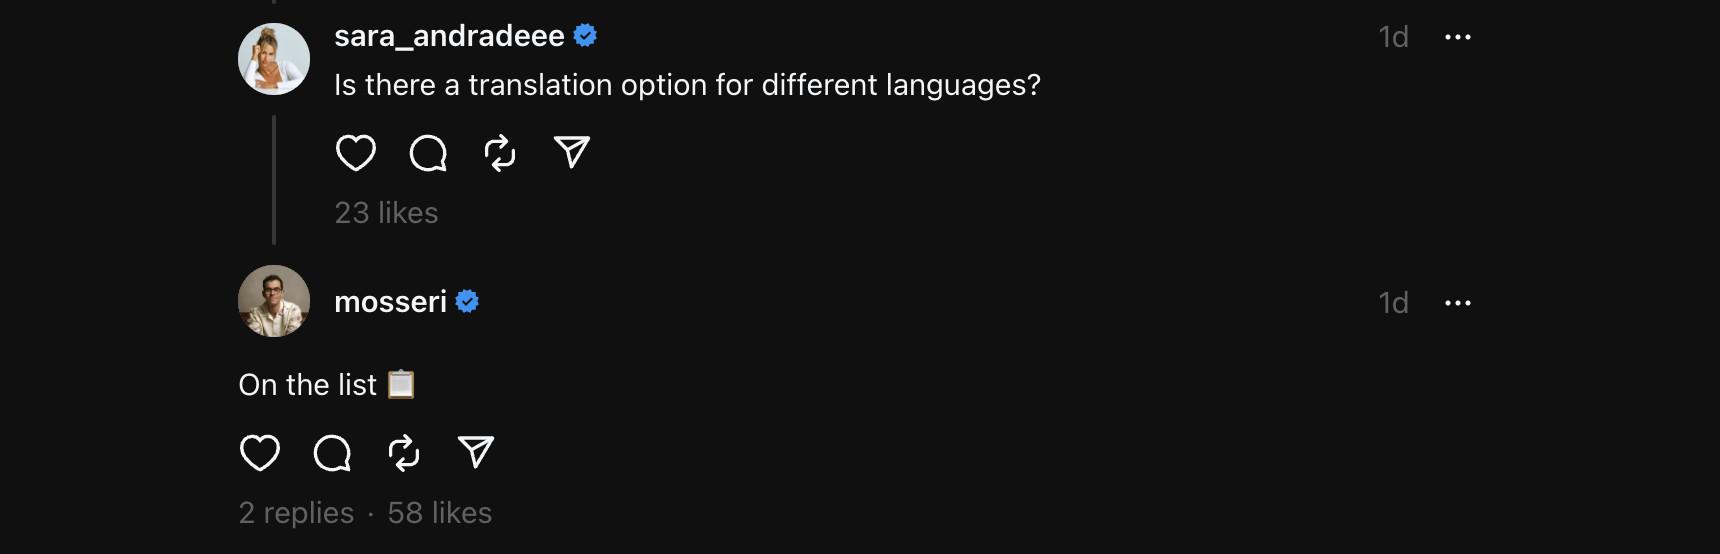Open the reply box for mosseri's post
This screenshot has width=1720, height=554.
click(332, 453)
